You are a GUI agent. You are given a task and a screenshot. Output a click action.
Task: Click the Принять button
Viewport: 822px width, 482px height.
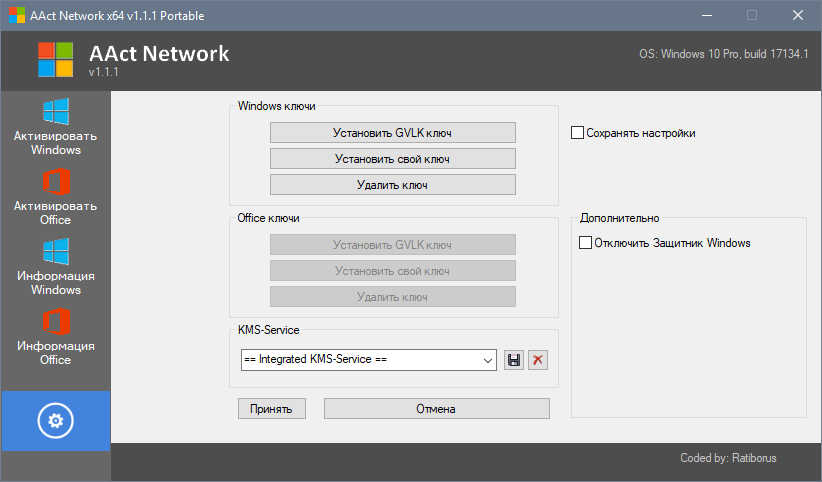[x=272, y=409]
